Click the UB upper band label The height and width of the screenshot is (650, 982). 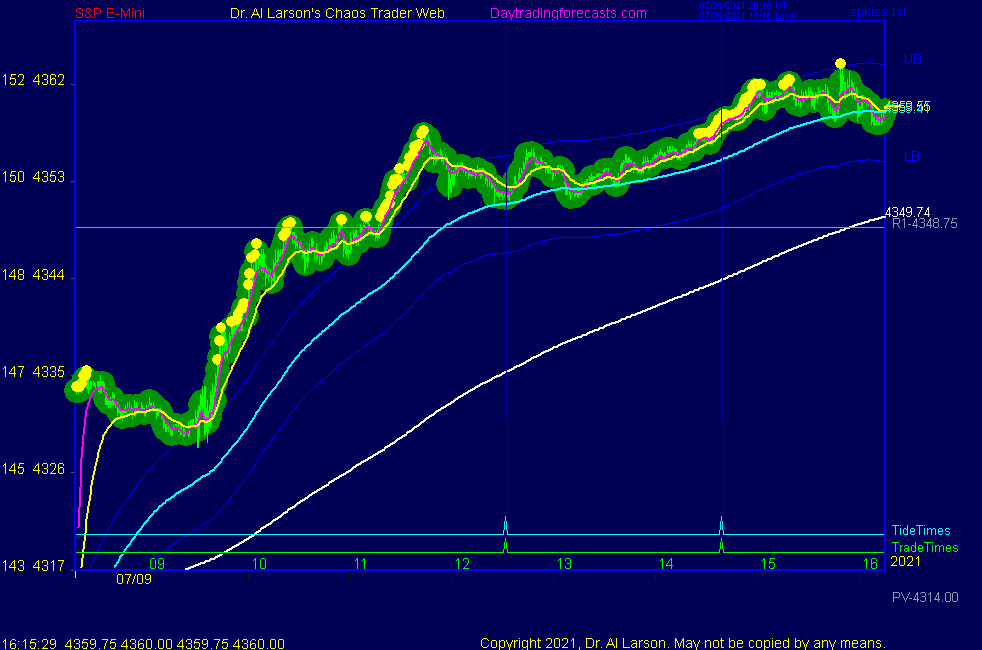(x=912, y=59)
